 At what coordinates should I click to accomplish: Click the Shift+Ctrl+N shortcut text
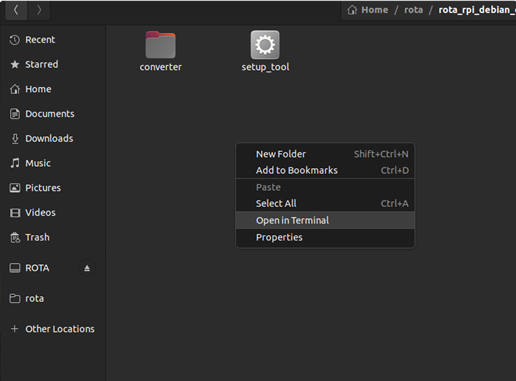click(x=381, y=154)
